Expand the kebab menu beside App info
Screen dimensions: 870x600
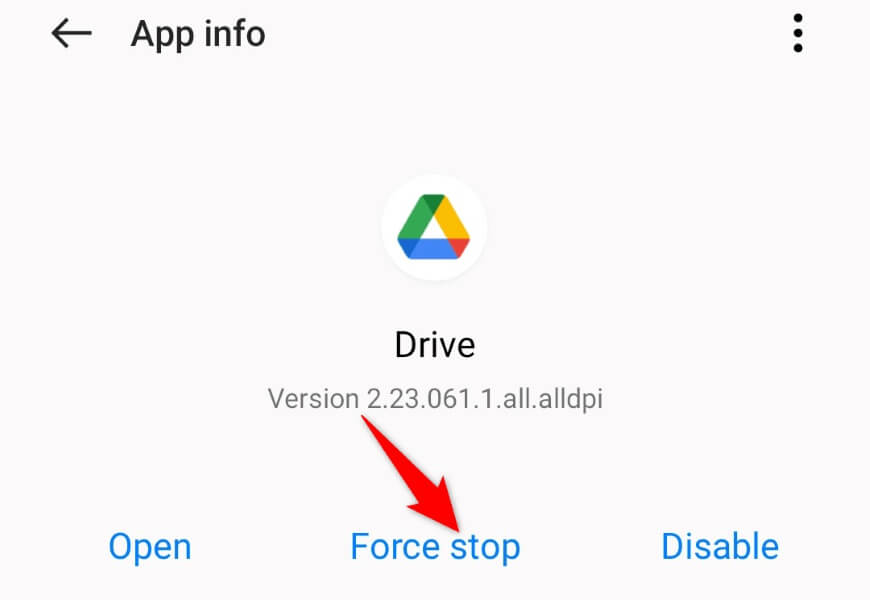click(798, 33)
